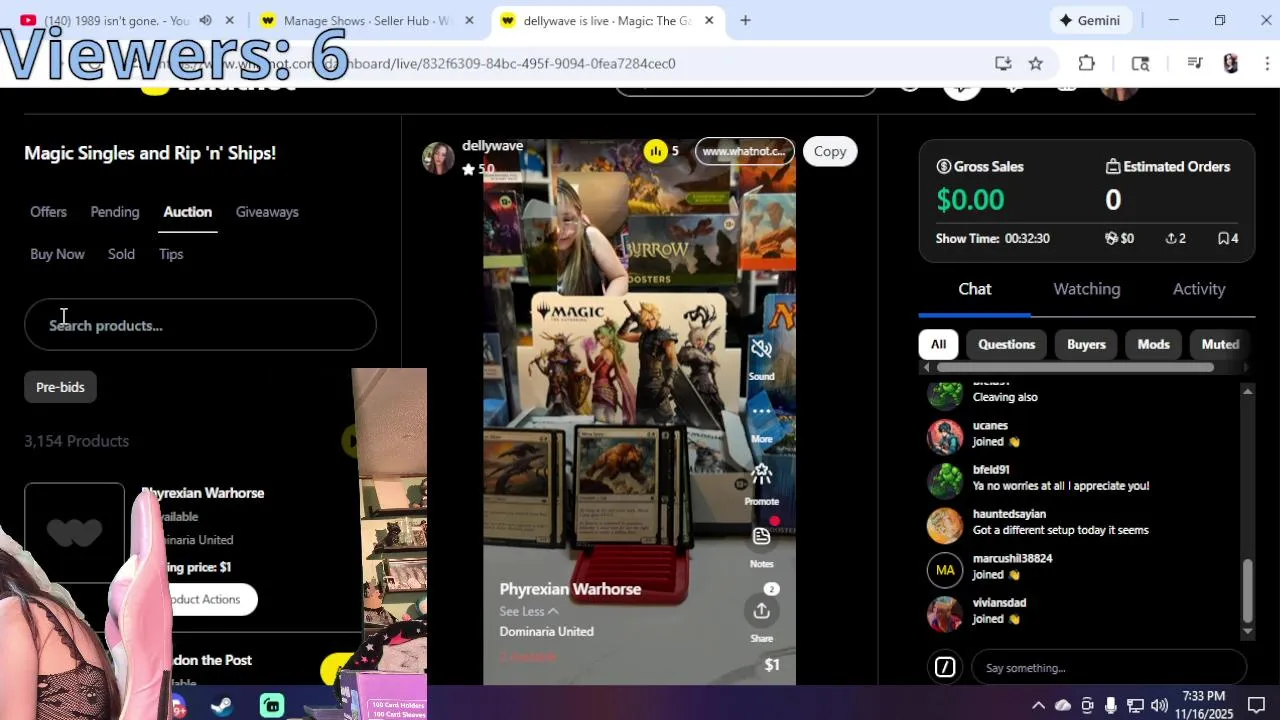Screen dimensions: 1280x720
Task: Click the taskbar microphone icon
Action: [x=1111, y=705]
